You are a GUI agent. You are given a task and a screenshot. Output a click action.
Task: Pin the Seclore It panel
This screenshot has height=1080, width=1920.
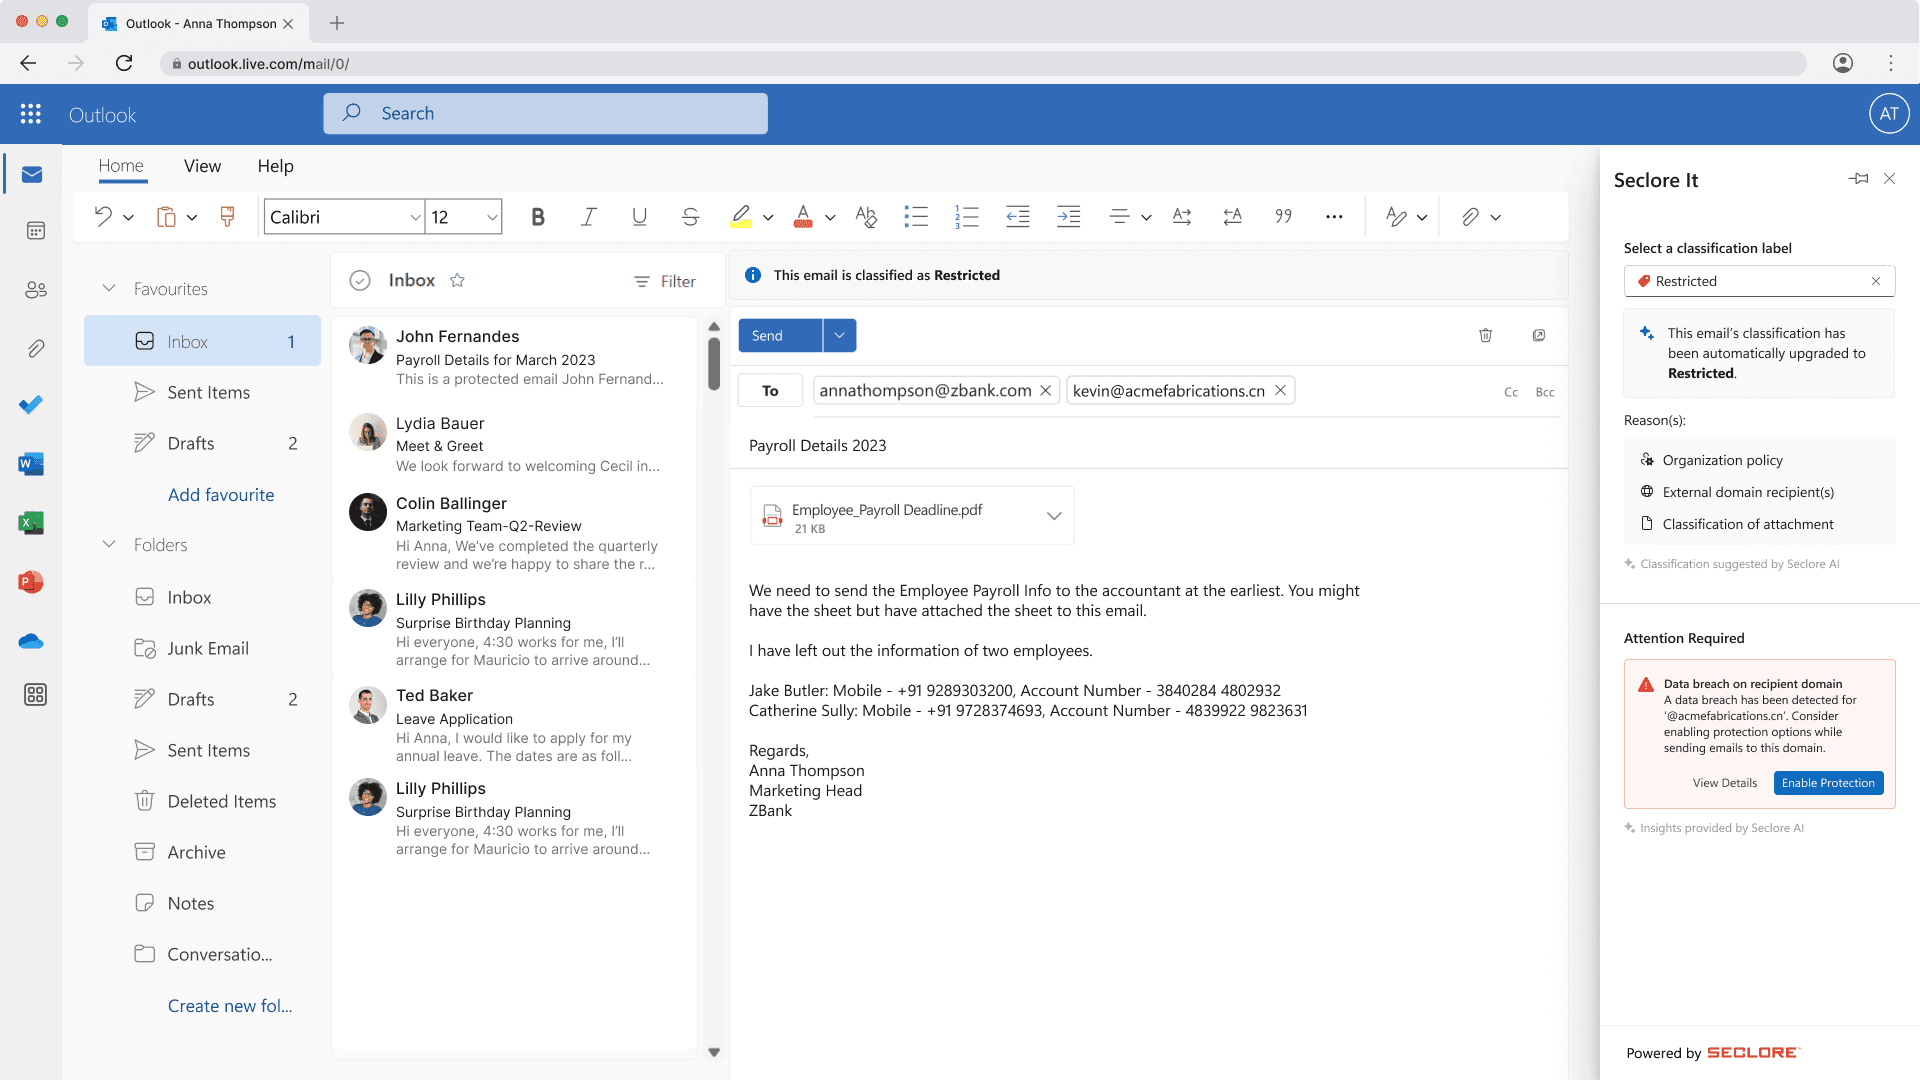pyautogui.click(x=1858, y=179)
